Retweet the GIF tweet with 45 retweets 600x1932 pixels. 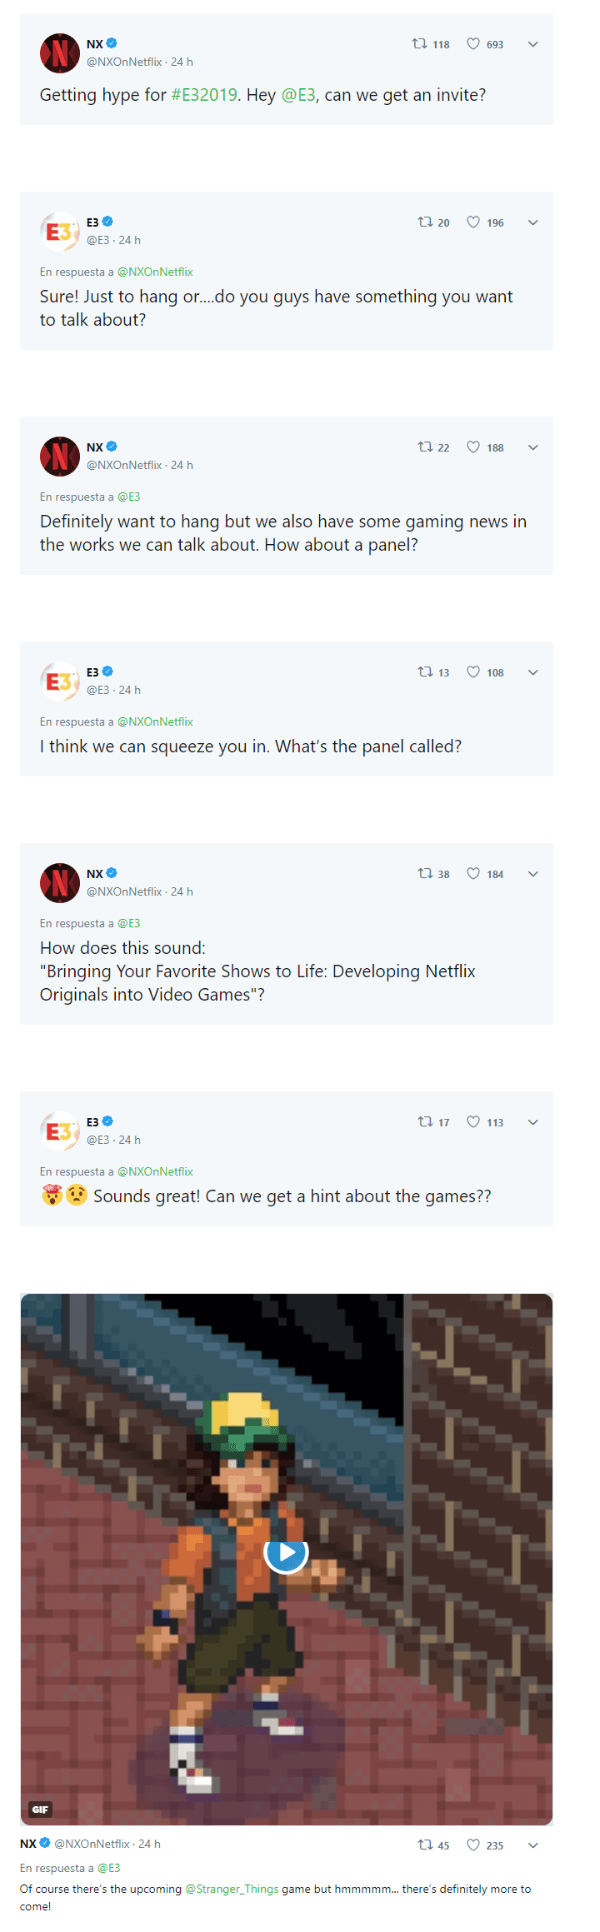coord(425,1845)
